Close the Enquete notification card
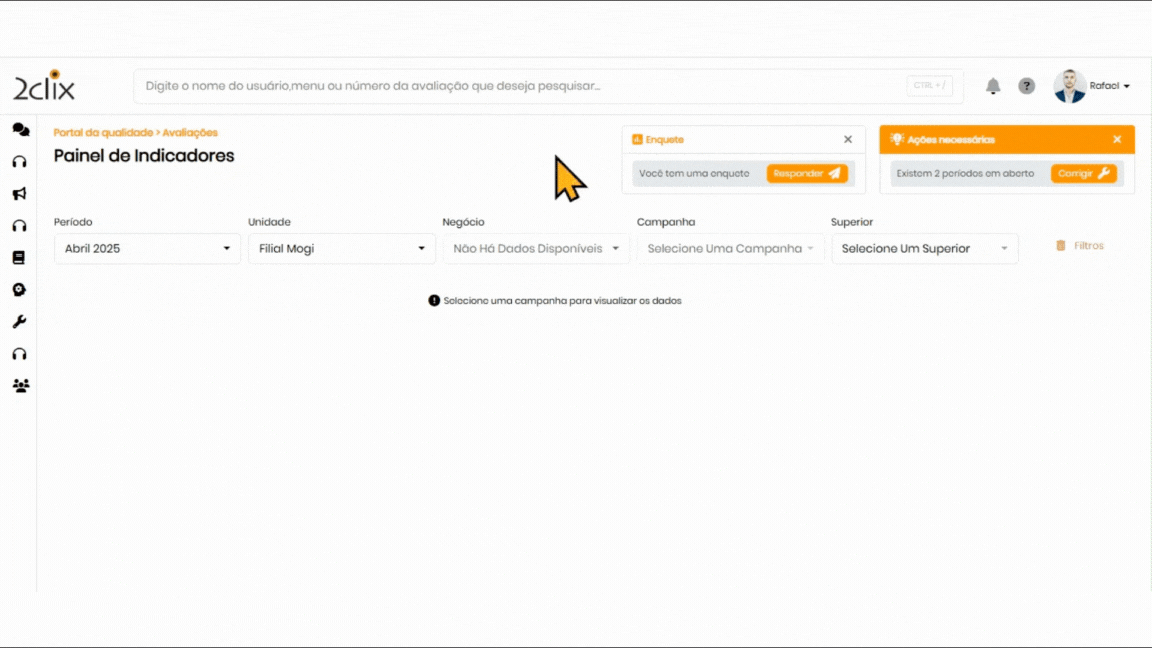Screen dimensions: 1152x648 click(x=848, y=140)
